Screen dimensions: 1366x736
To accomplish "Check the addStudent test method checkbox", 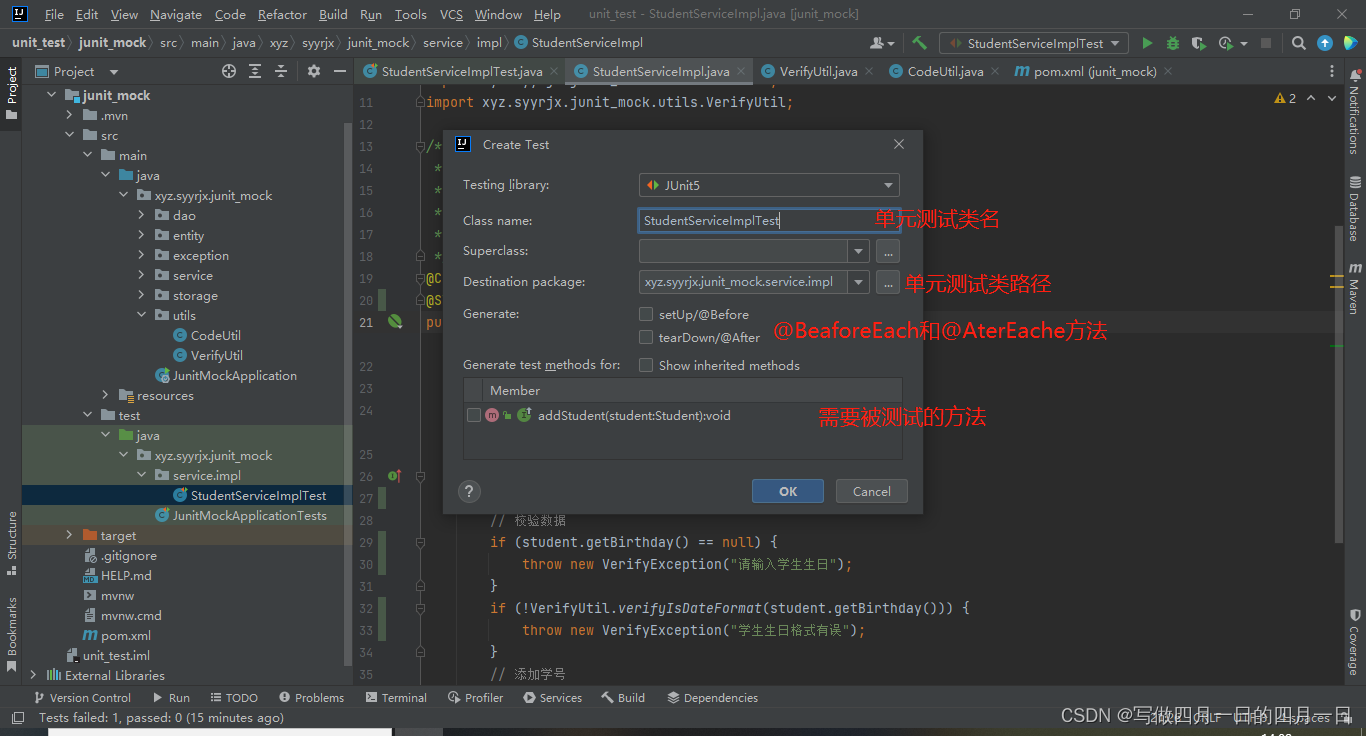I will [473, 415].
